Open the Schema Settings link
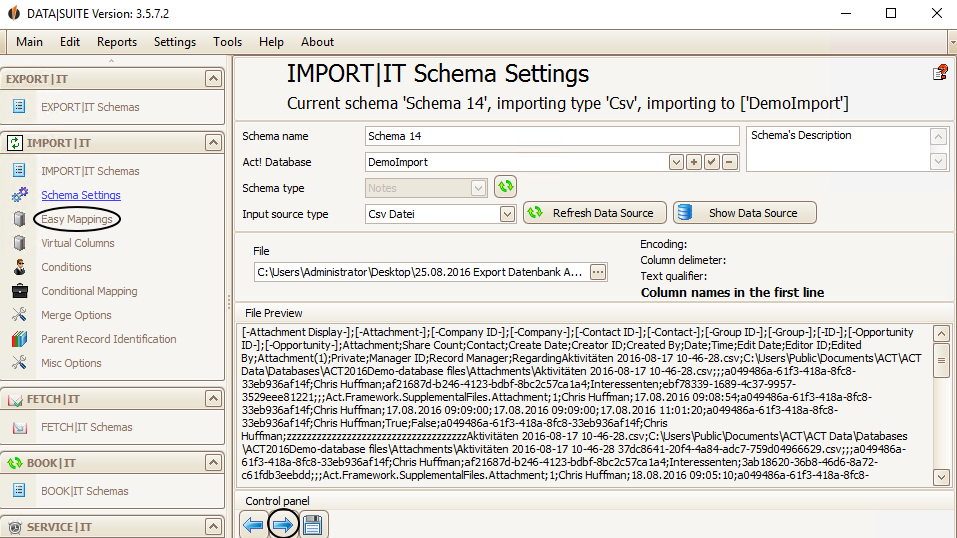This screenshot has height=538, width=957. pos(81,195)
